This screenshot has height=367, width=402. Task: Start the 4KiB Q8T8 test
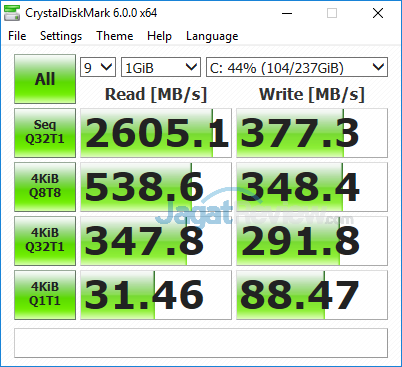45,187
